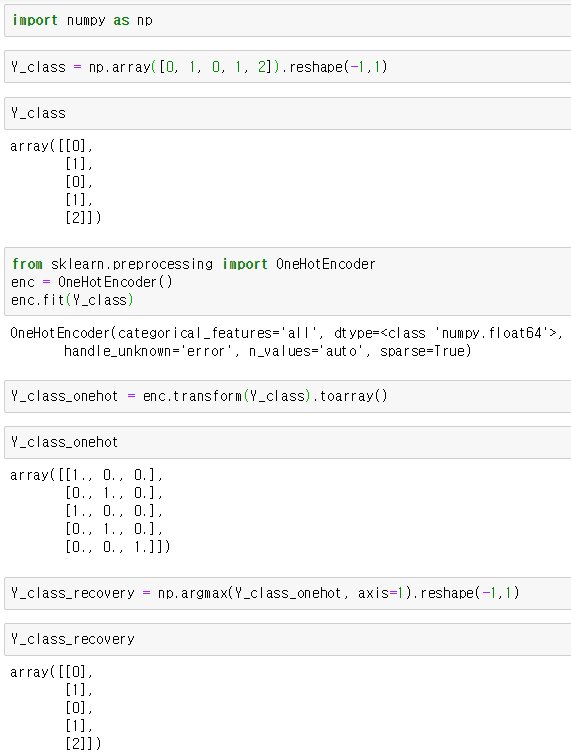Click the enc.fit(Y_class) line
The height and width of the screenshot is (756, 571).
point(72,300)
